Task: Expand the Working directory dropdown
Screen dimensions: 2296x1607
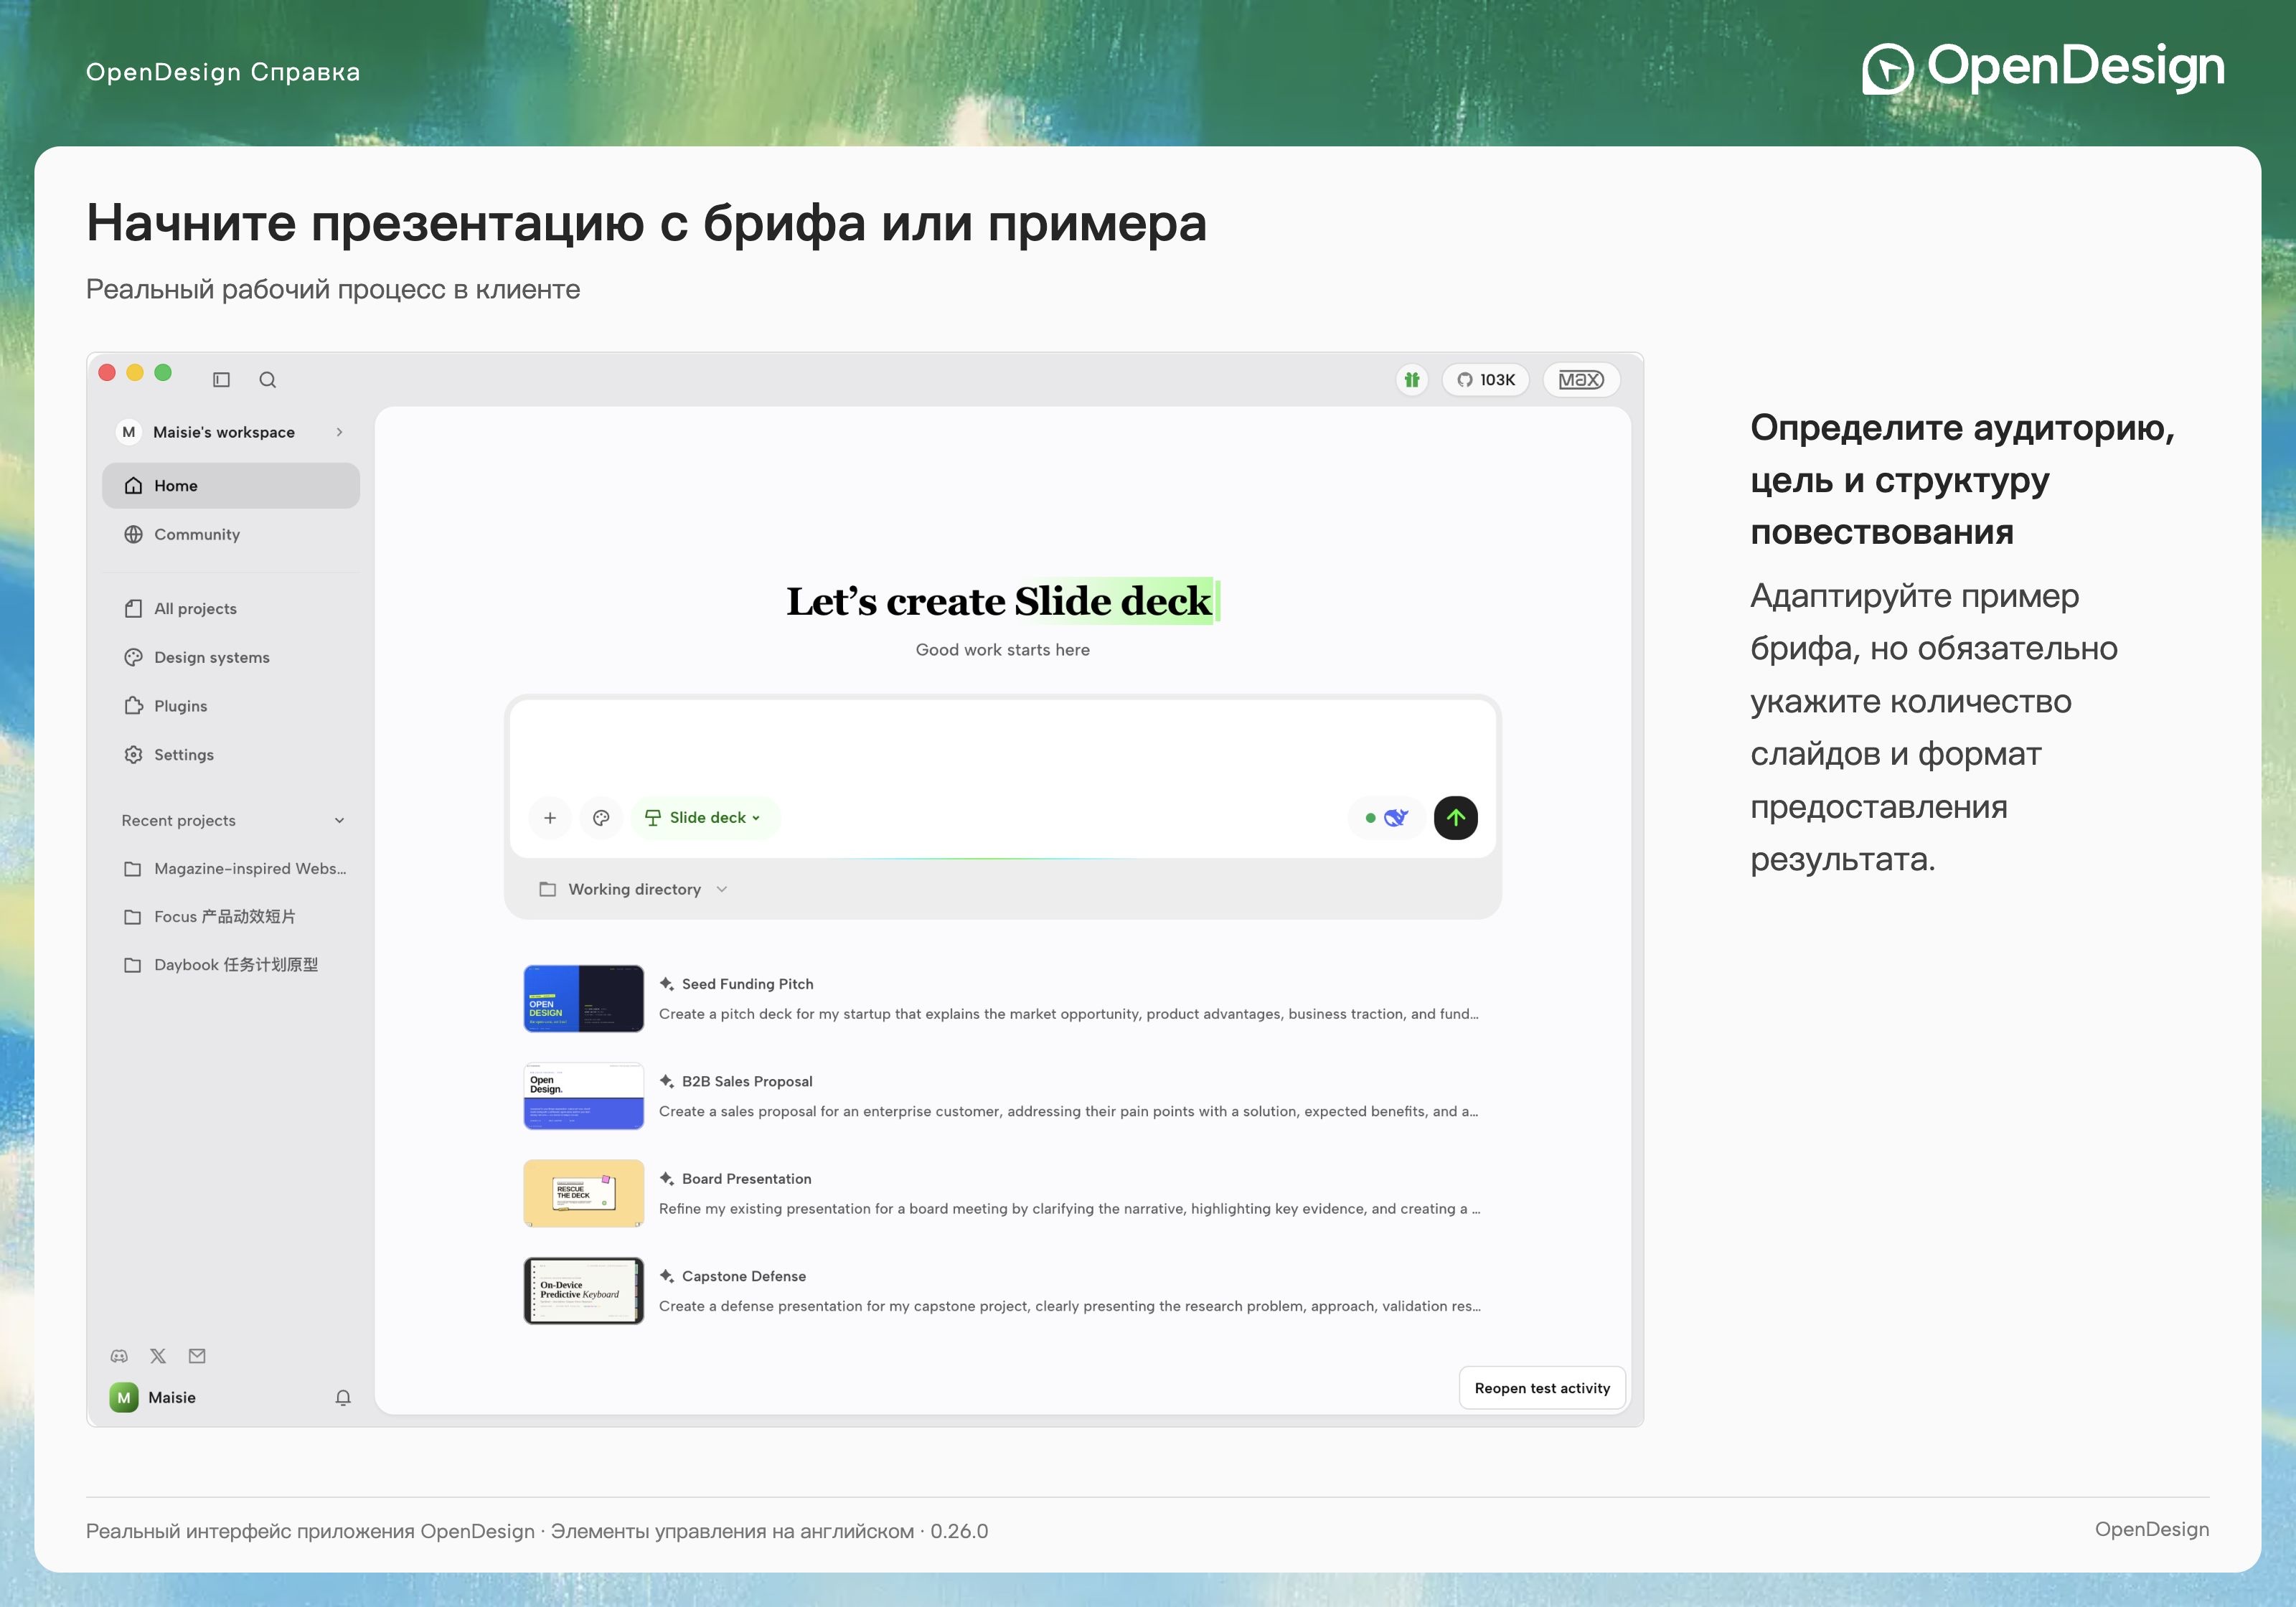Action: point(633,889)
